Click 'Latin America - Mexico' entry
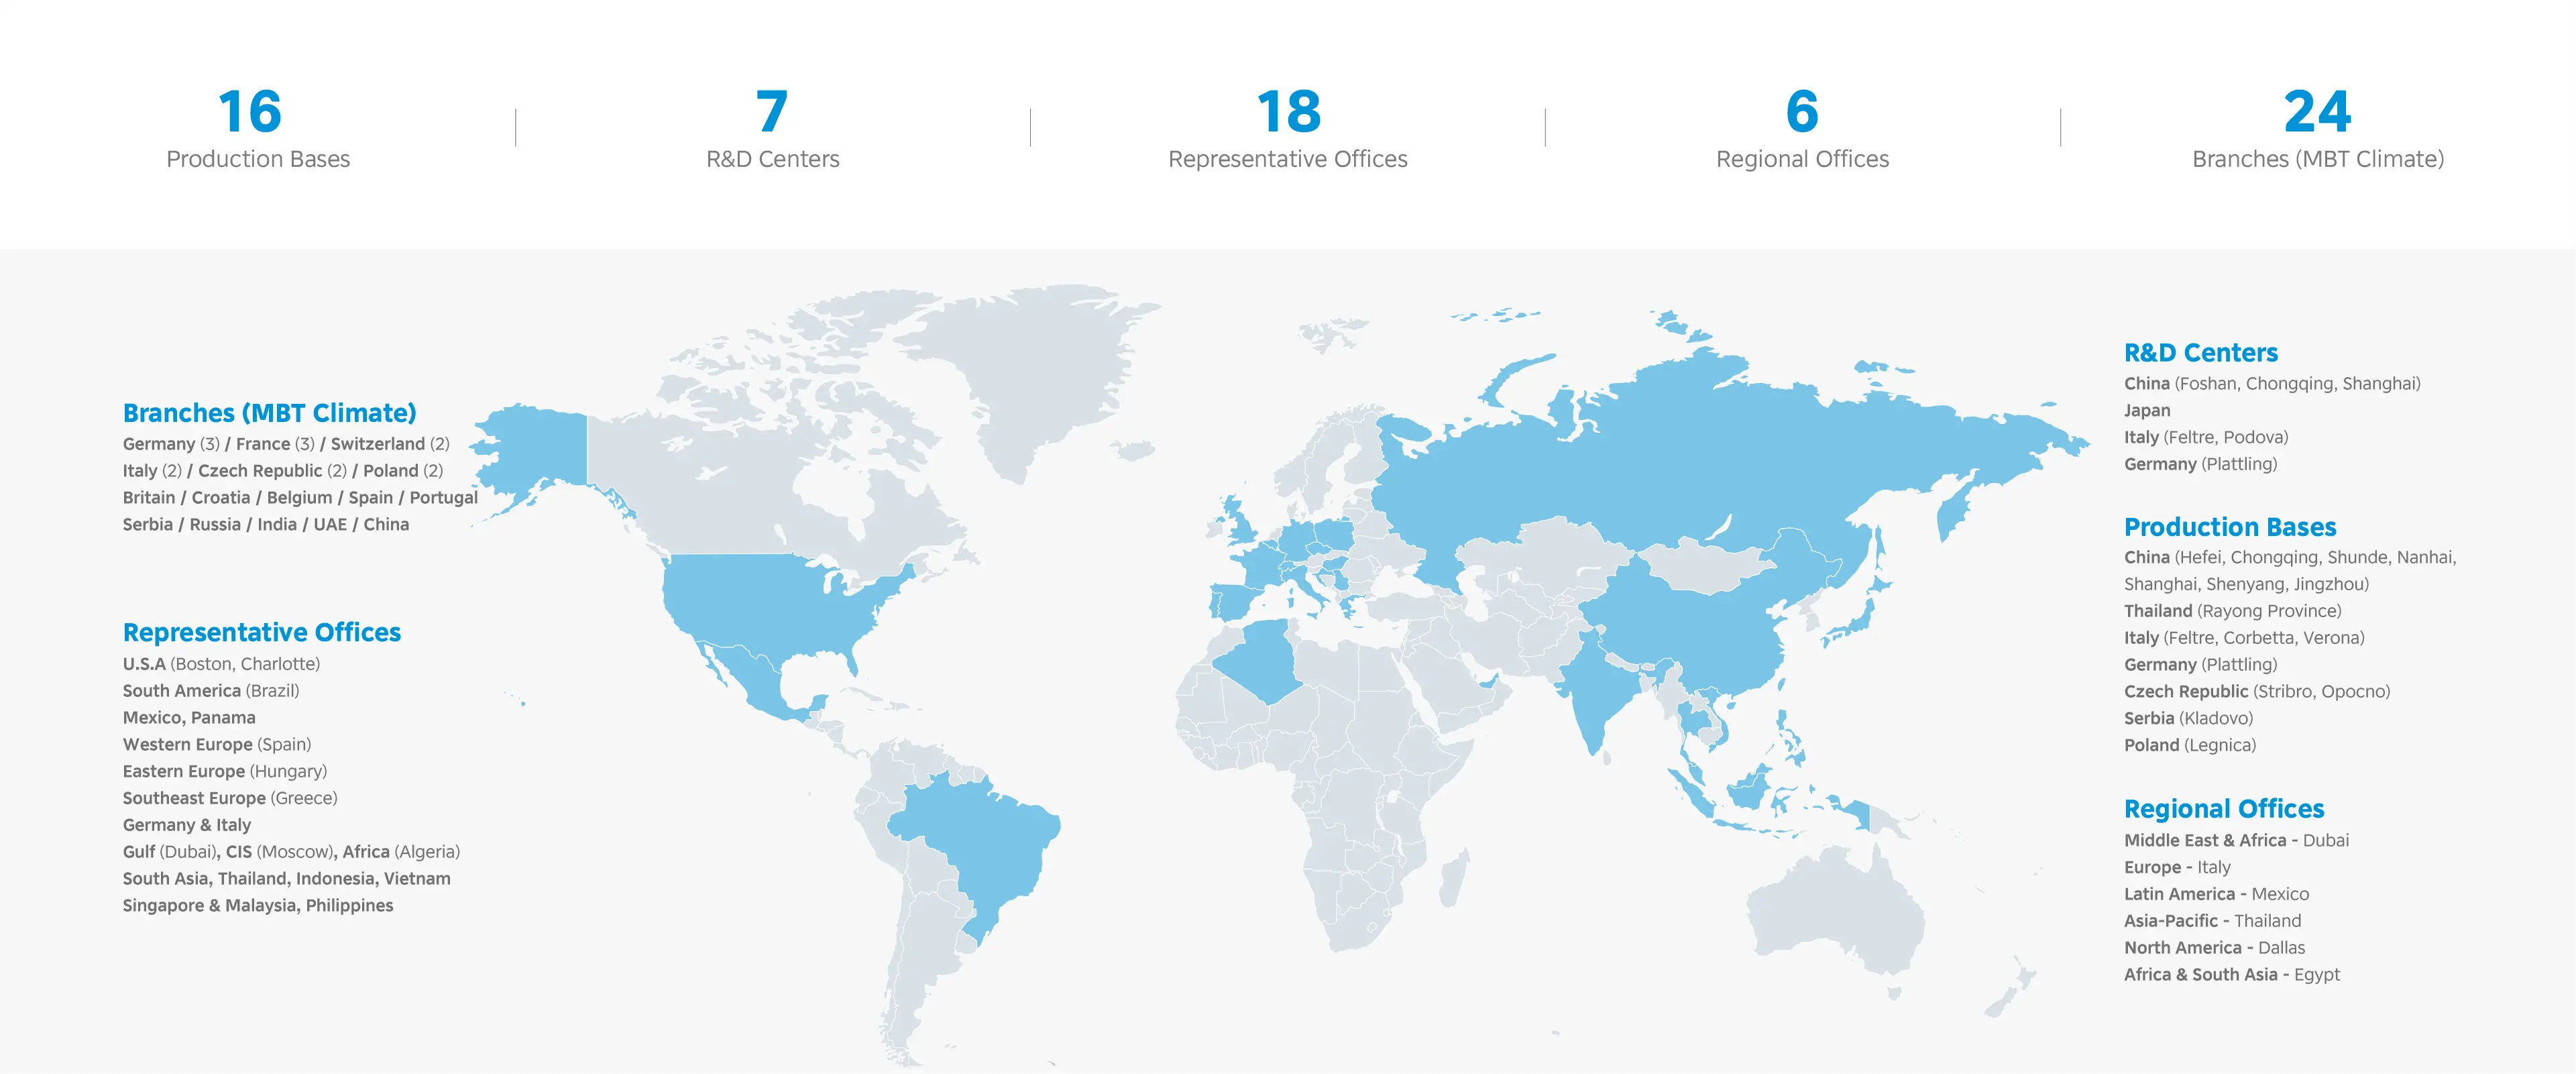The width and height of the screenshot is (2576, 1074). tap(2216, 895)
